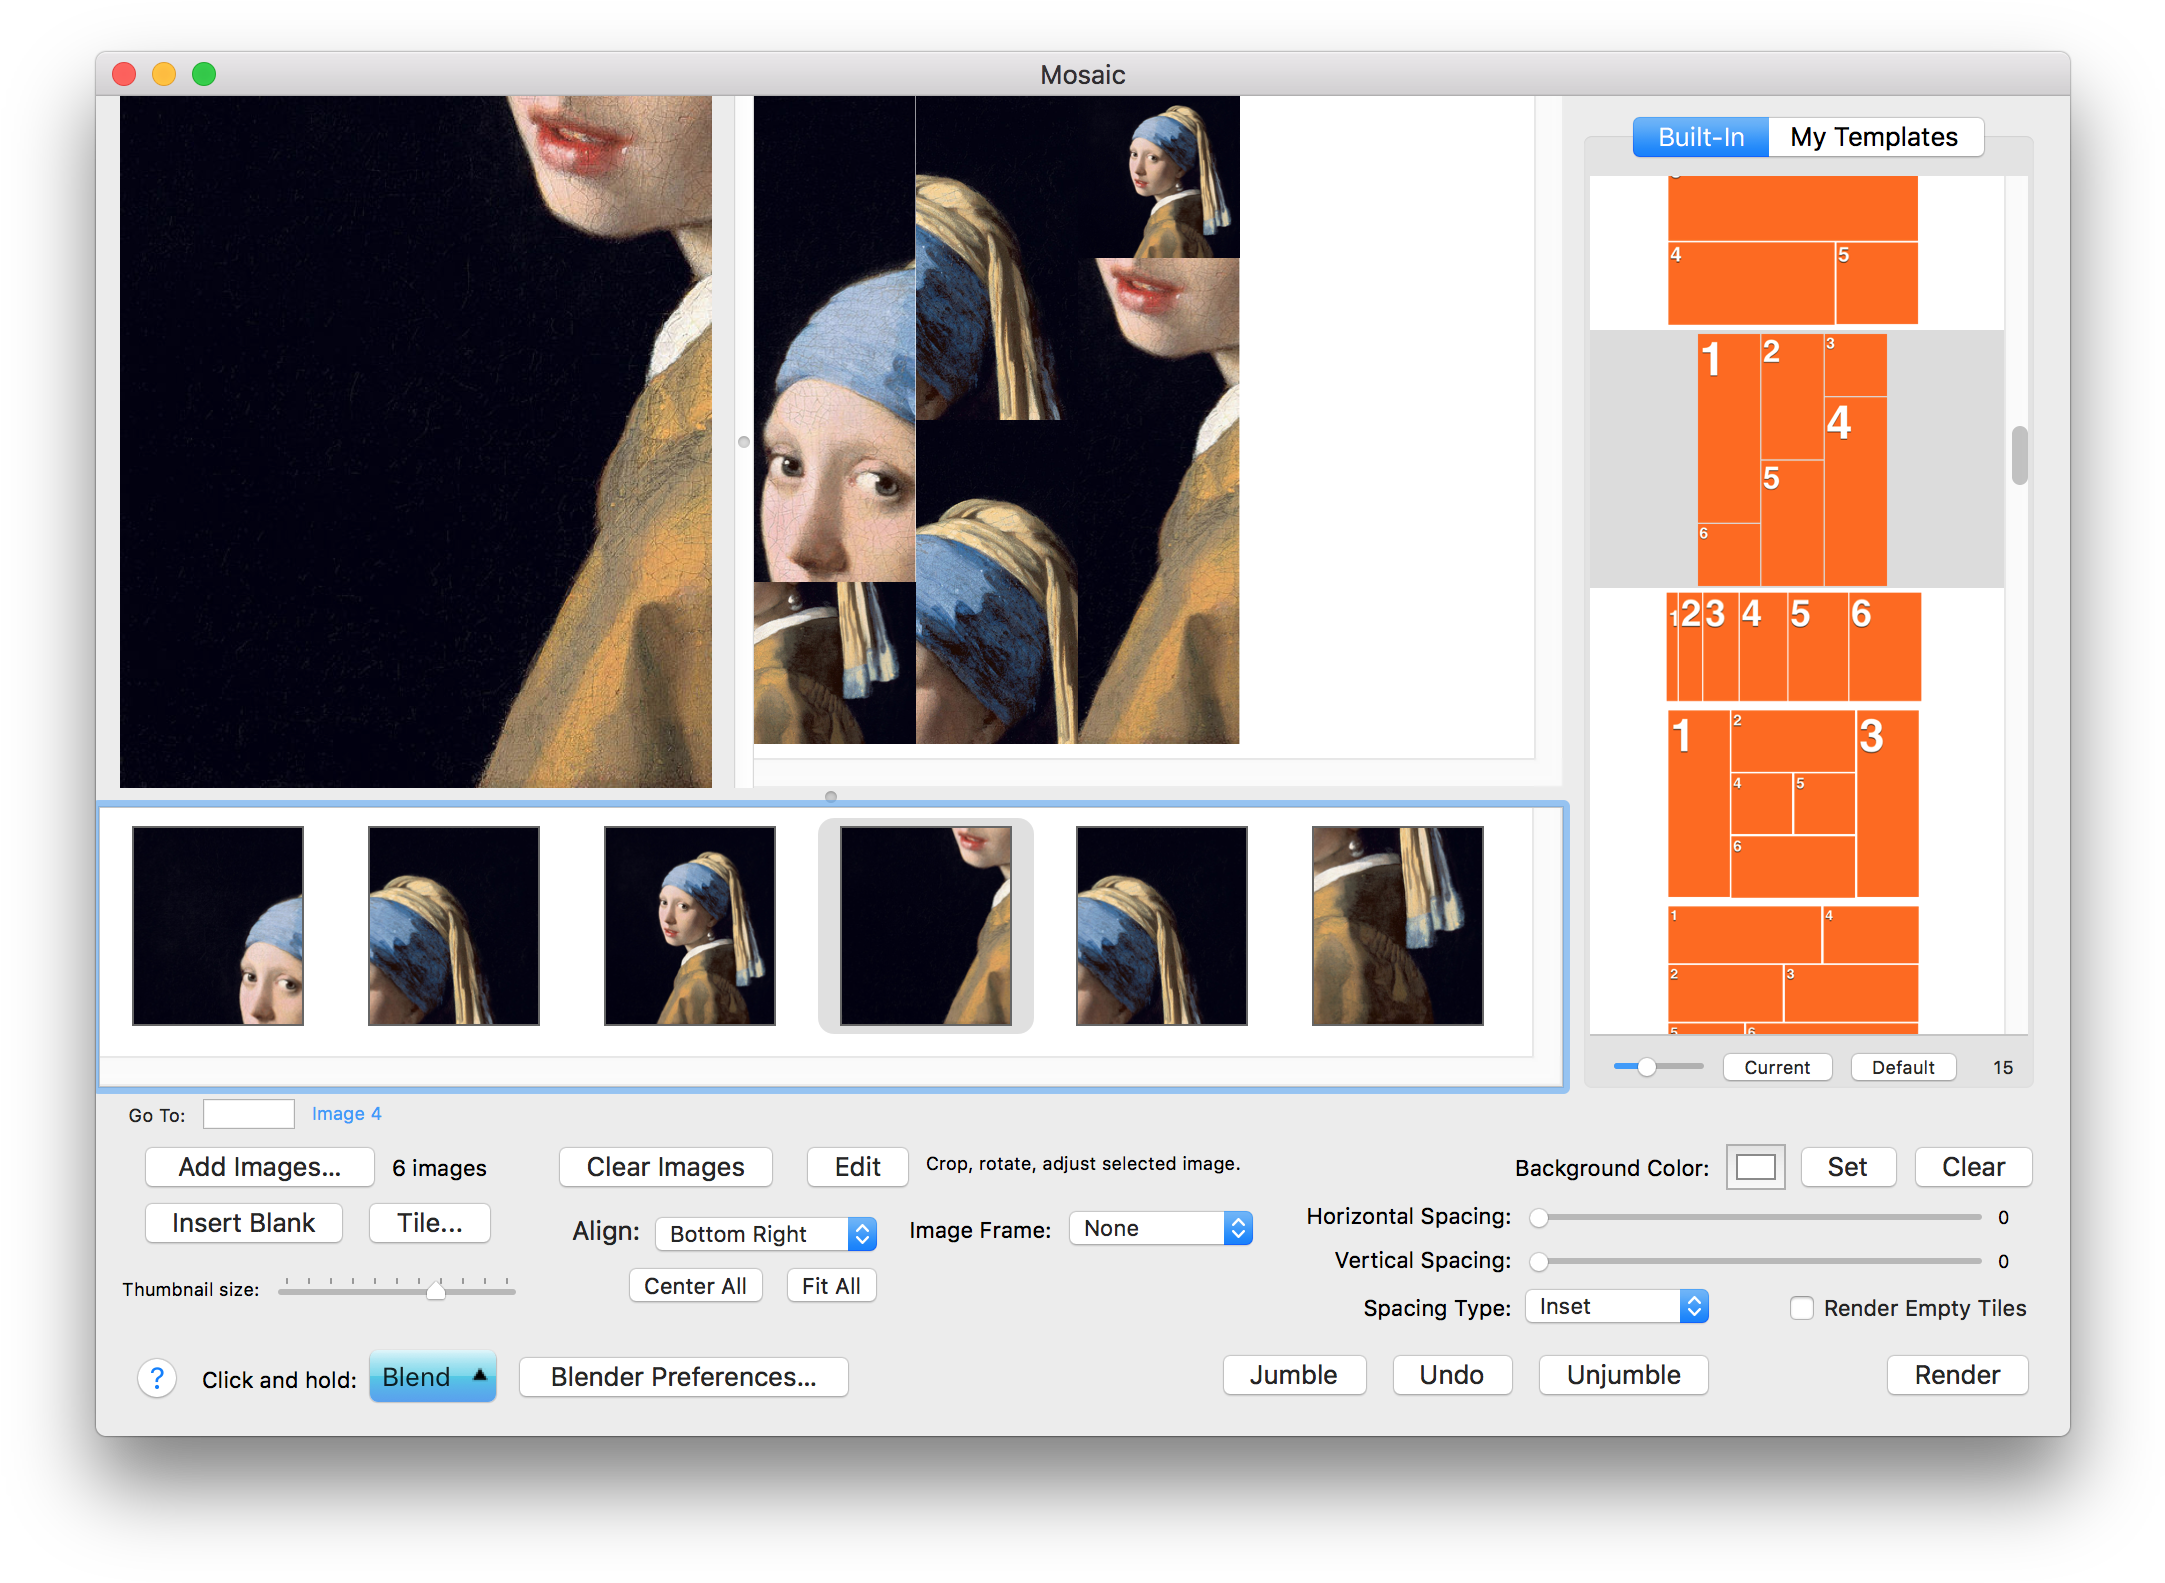Choose the top template with tiles 4 and 5

pyautogui.click(x=1793, y=250)
